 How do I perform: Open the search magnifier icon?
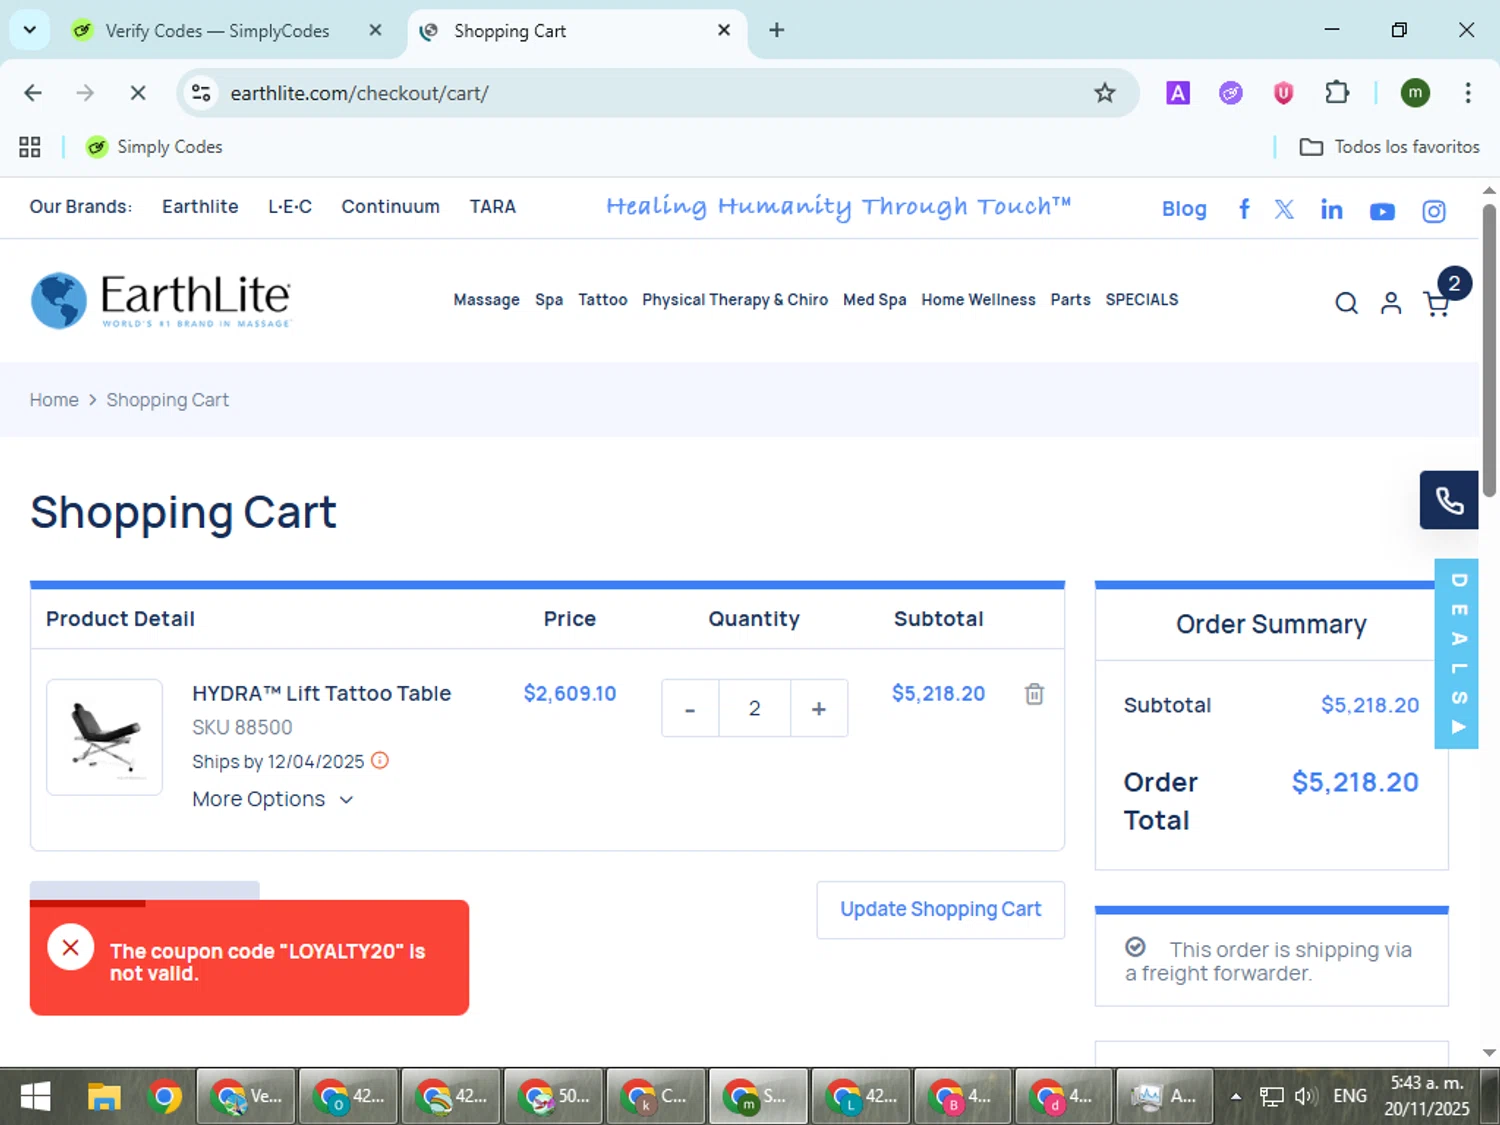[1347, 303]
